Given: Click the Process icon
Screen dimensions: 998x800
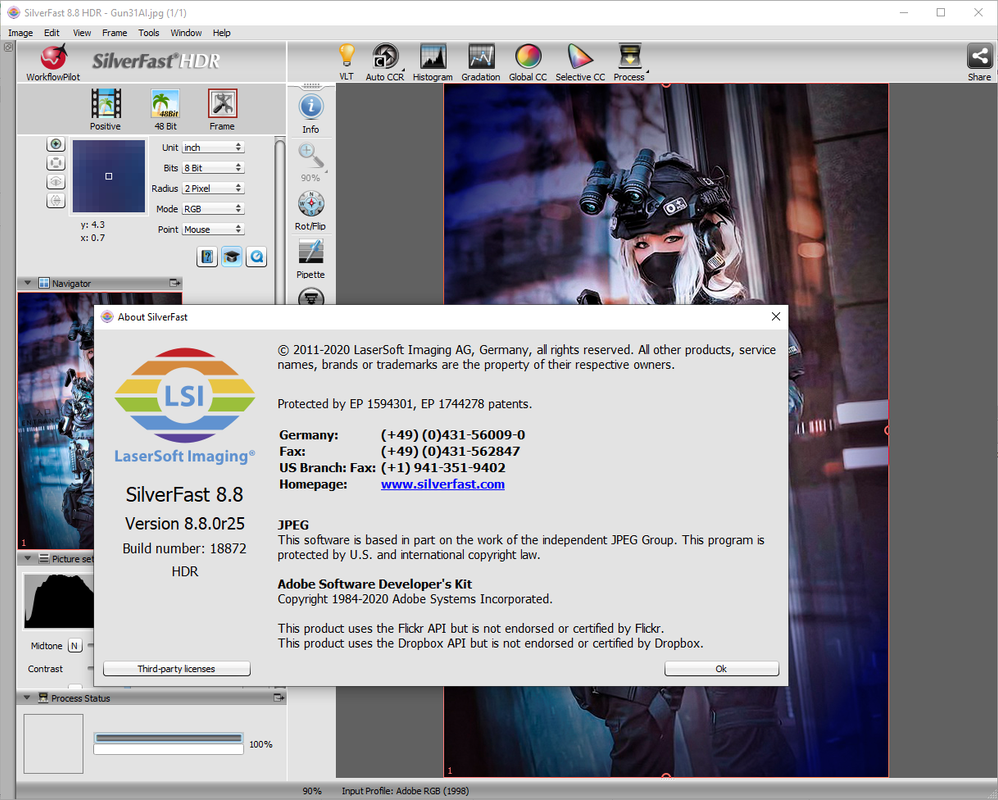Looking at the screenshot, I should tap(629, 61).
